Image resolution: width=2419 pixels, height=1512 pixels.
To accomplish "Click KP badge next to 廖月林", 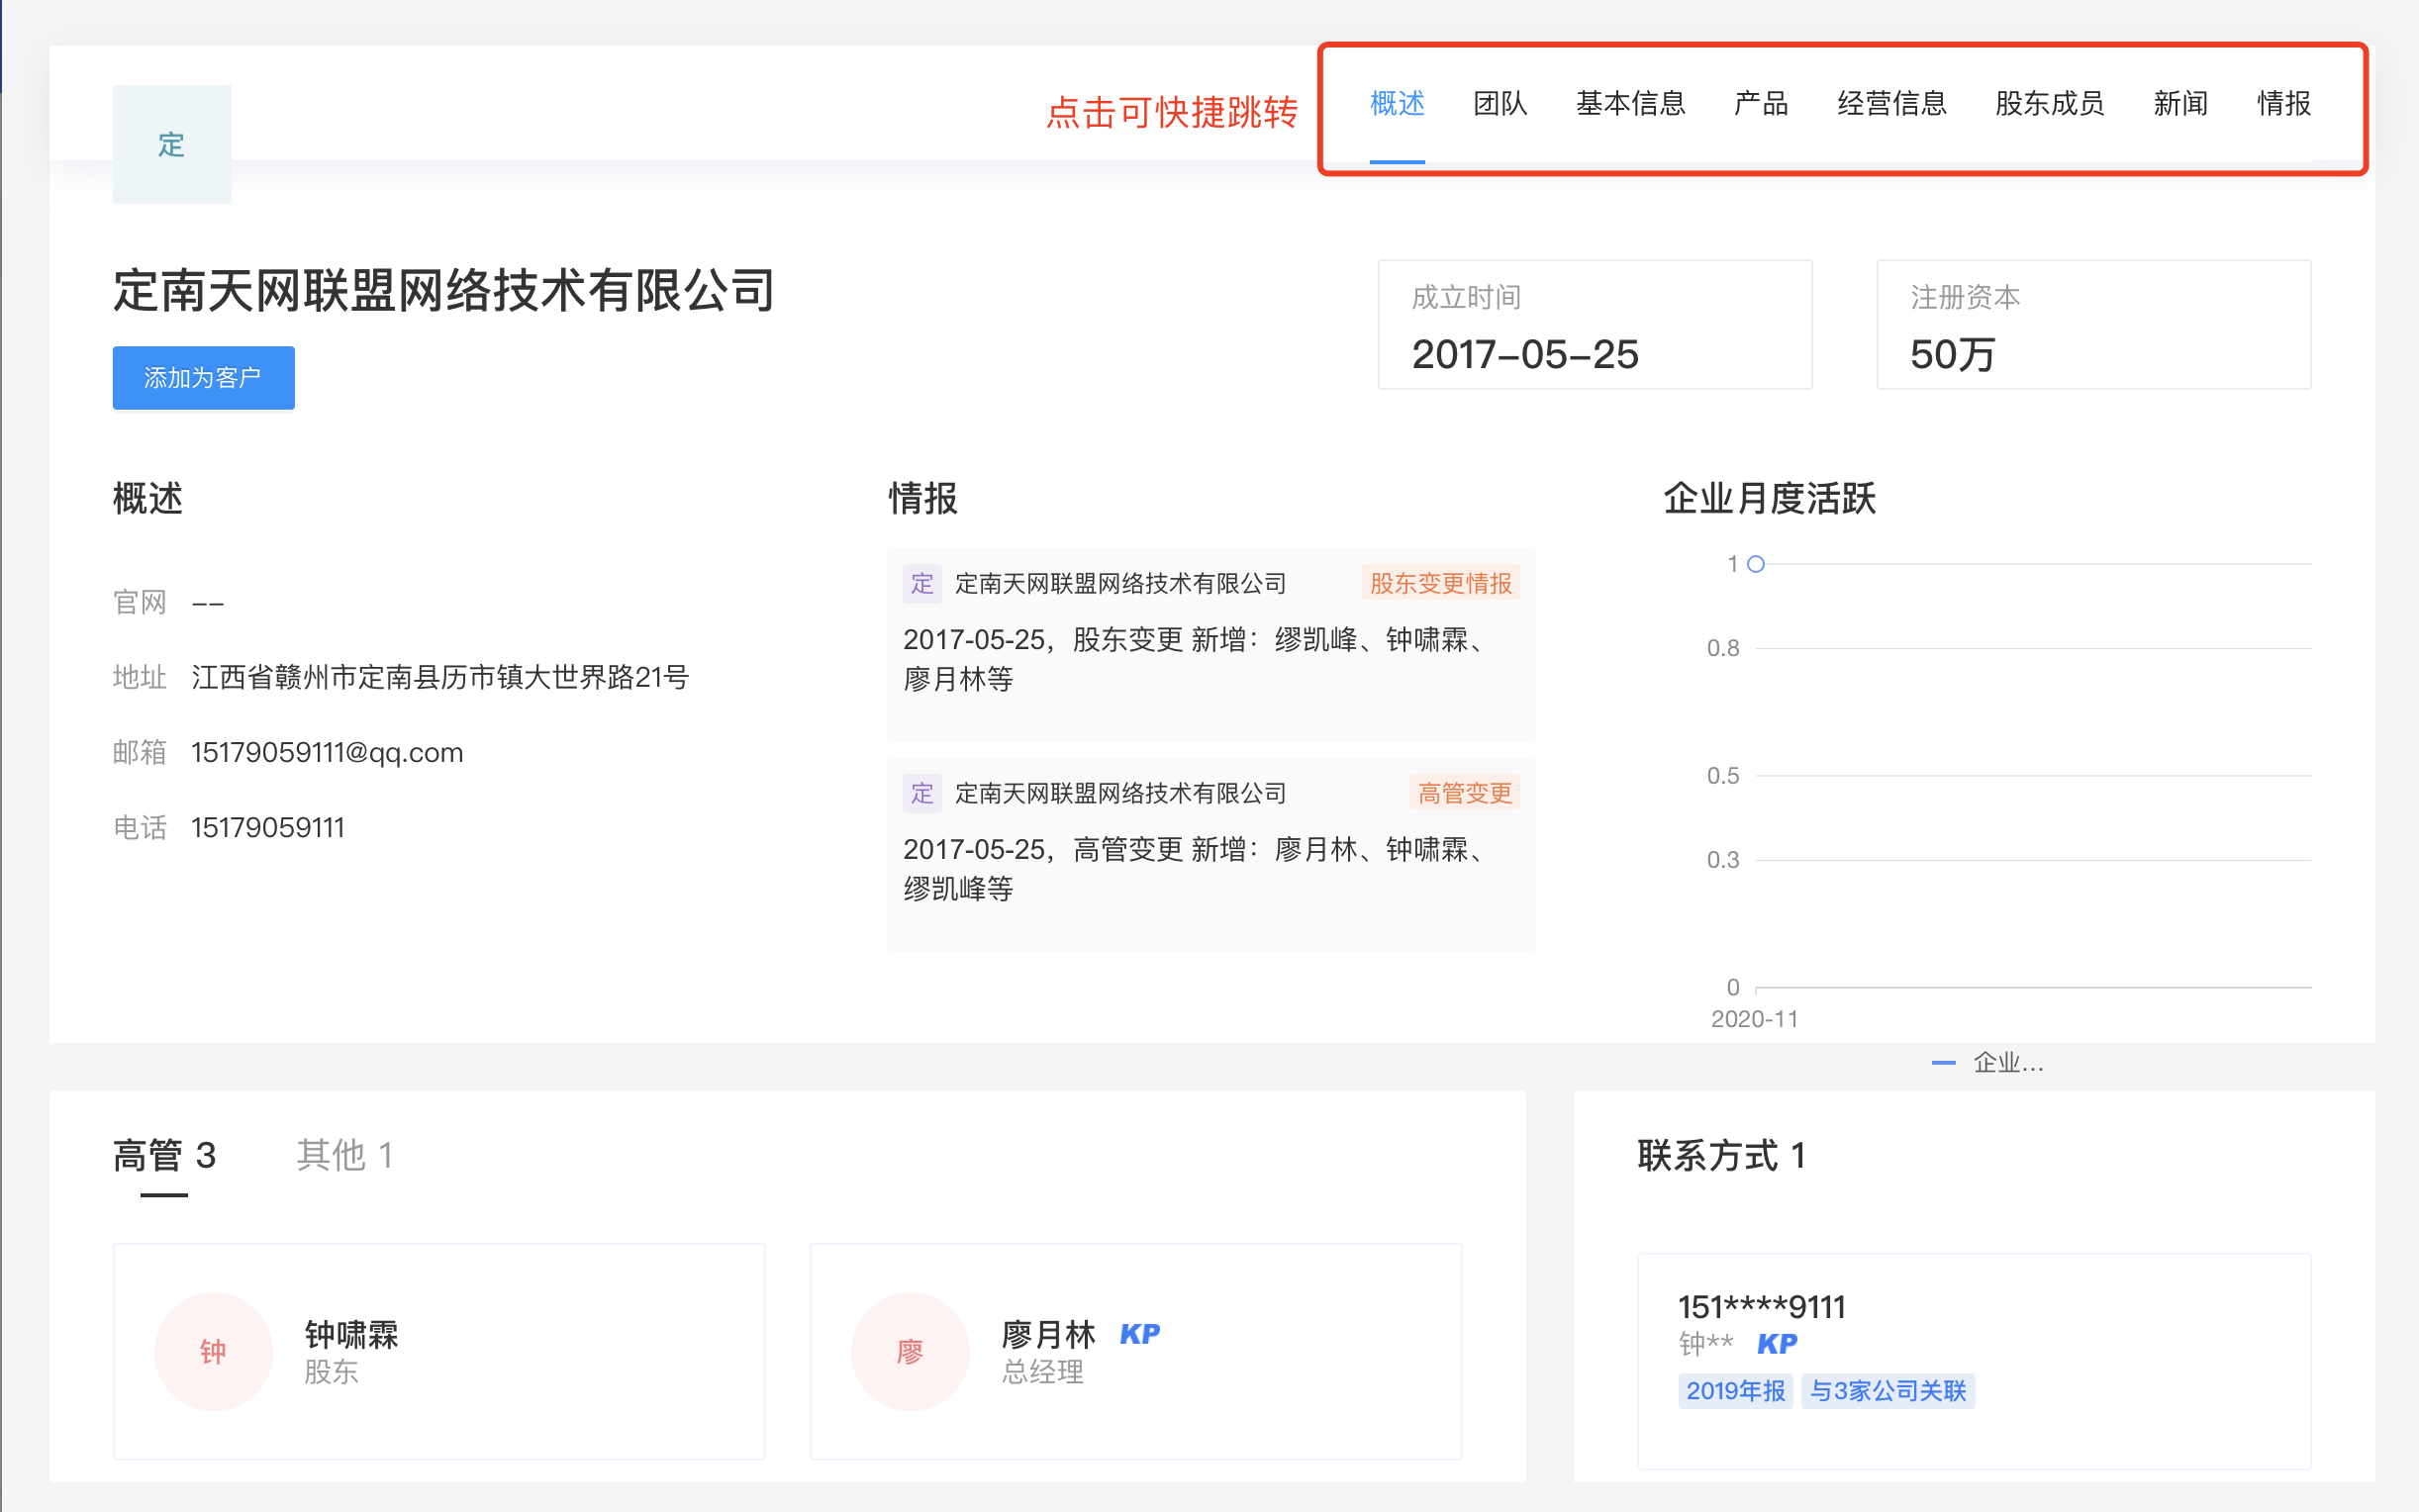I will (x=1139, y=1334).
